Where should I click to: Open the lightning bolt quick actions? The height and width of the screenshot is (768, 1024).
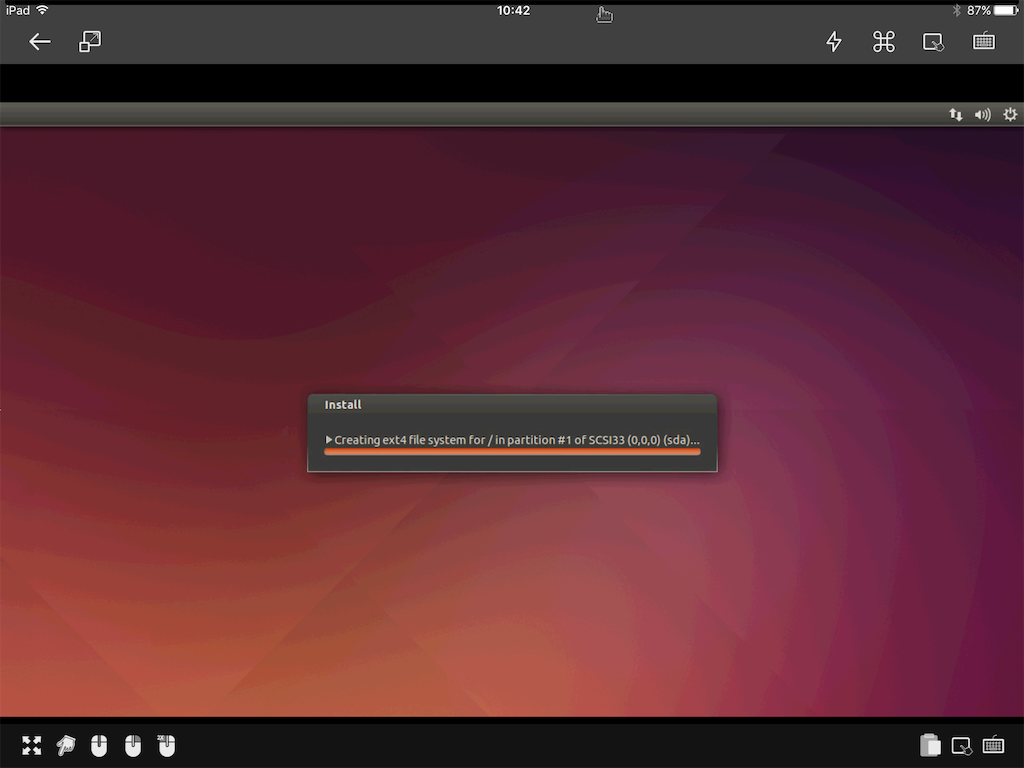coord(834,42)
